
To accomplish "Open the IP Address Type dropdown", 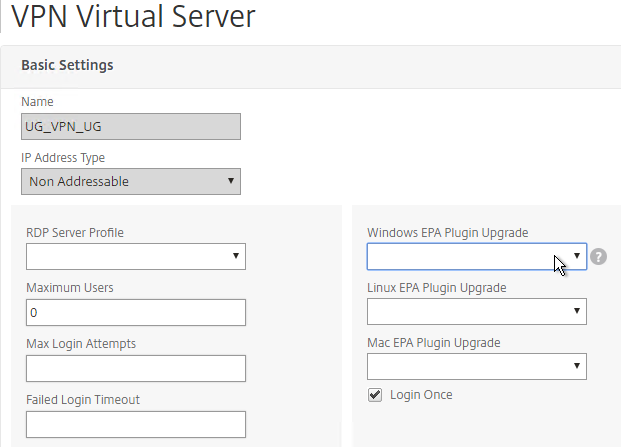I will [x=131, y=181].
